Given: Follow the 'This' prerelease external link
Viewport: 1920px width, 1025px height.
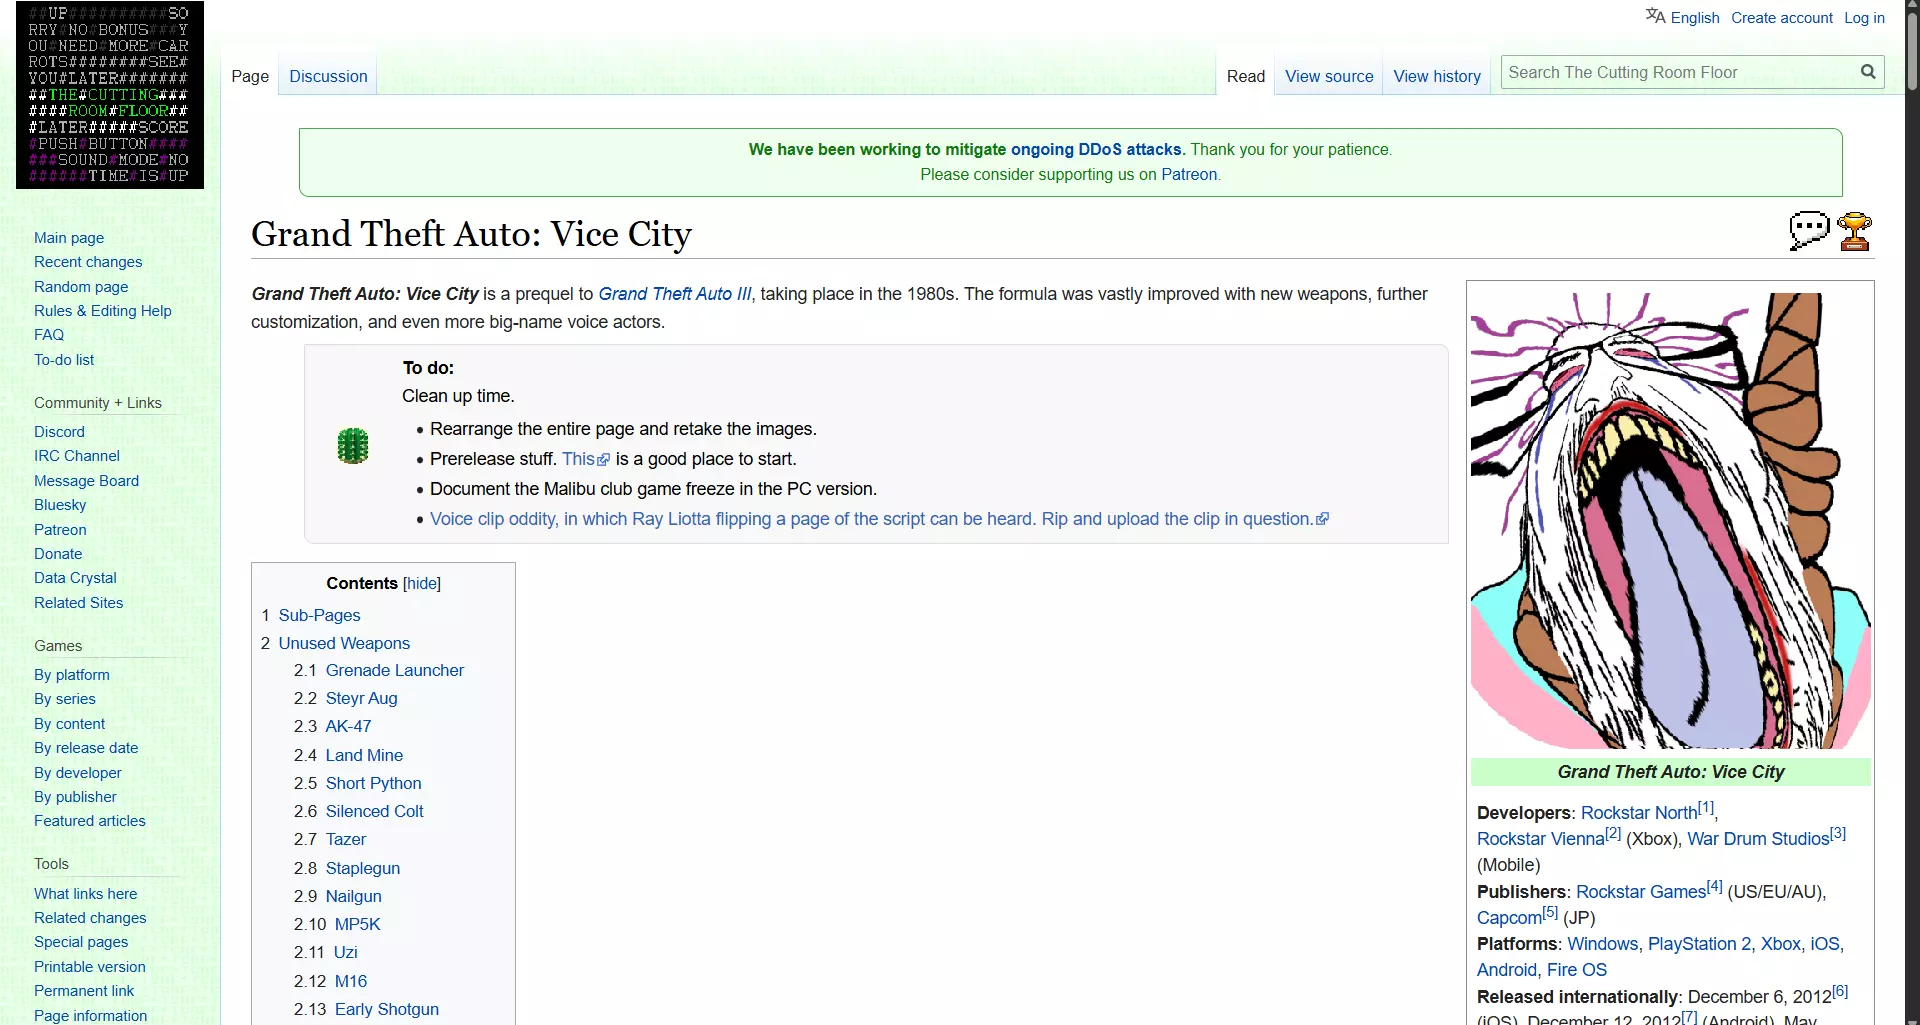Looking at the screenshot, I should [585, 459].
